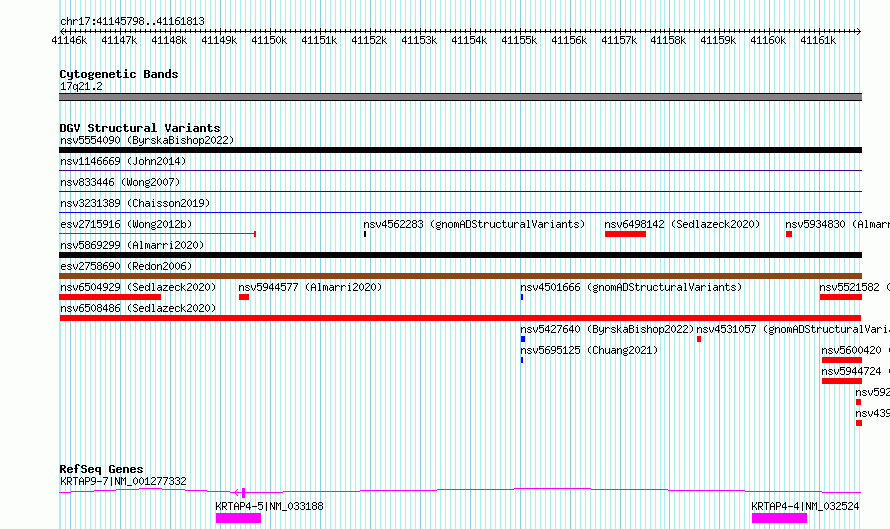Open nsv3231389 (Chaisson2019) variant label
The height and width of the screenshot is (529, 890).
click(135, 203)
